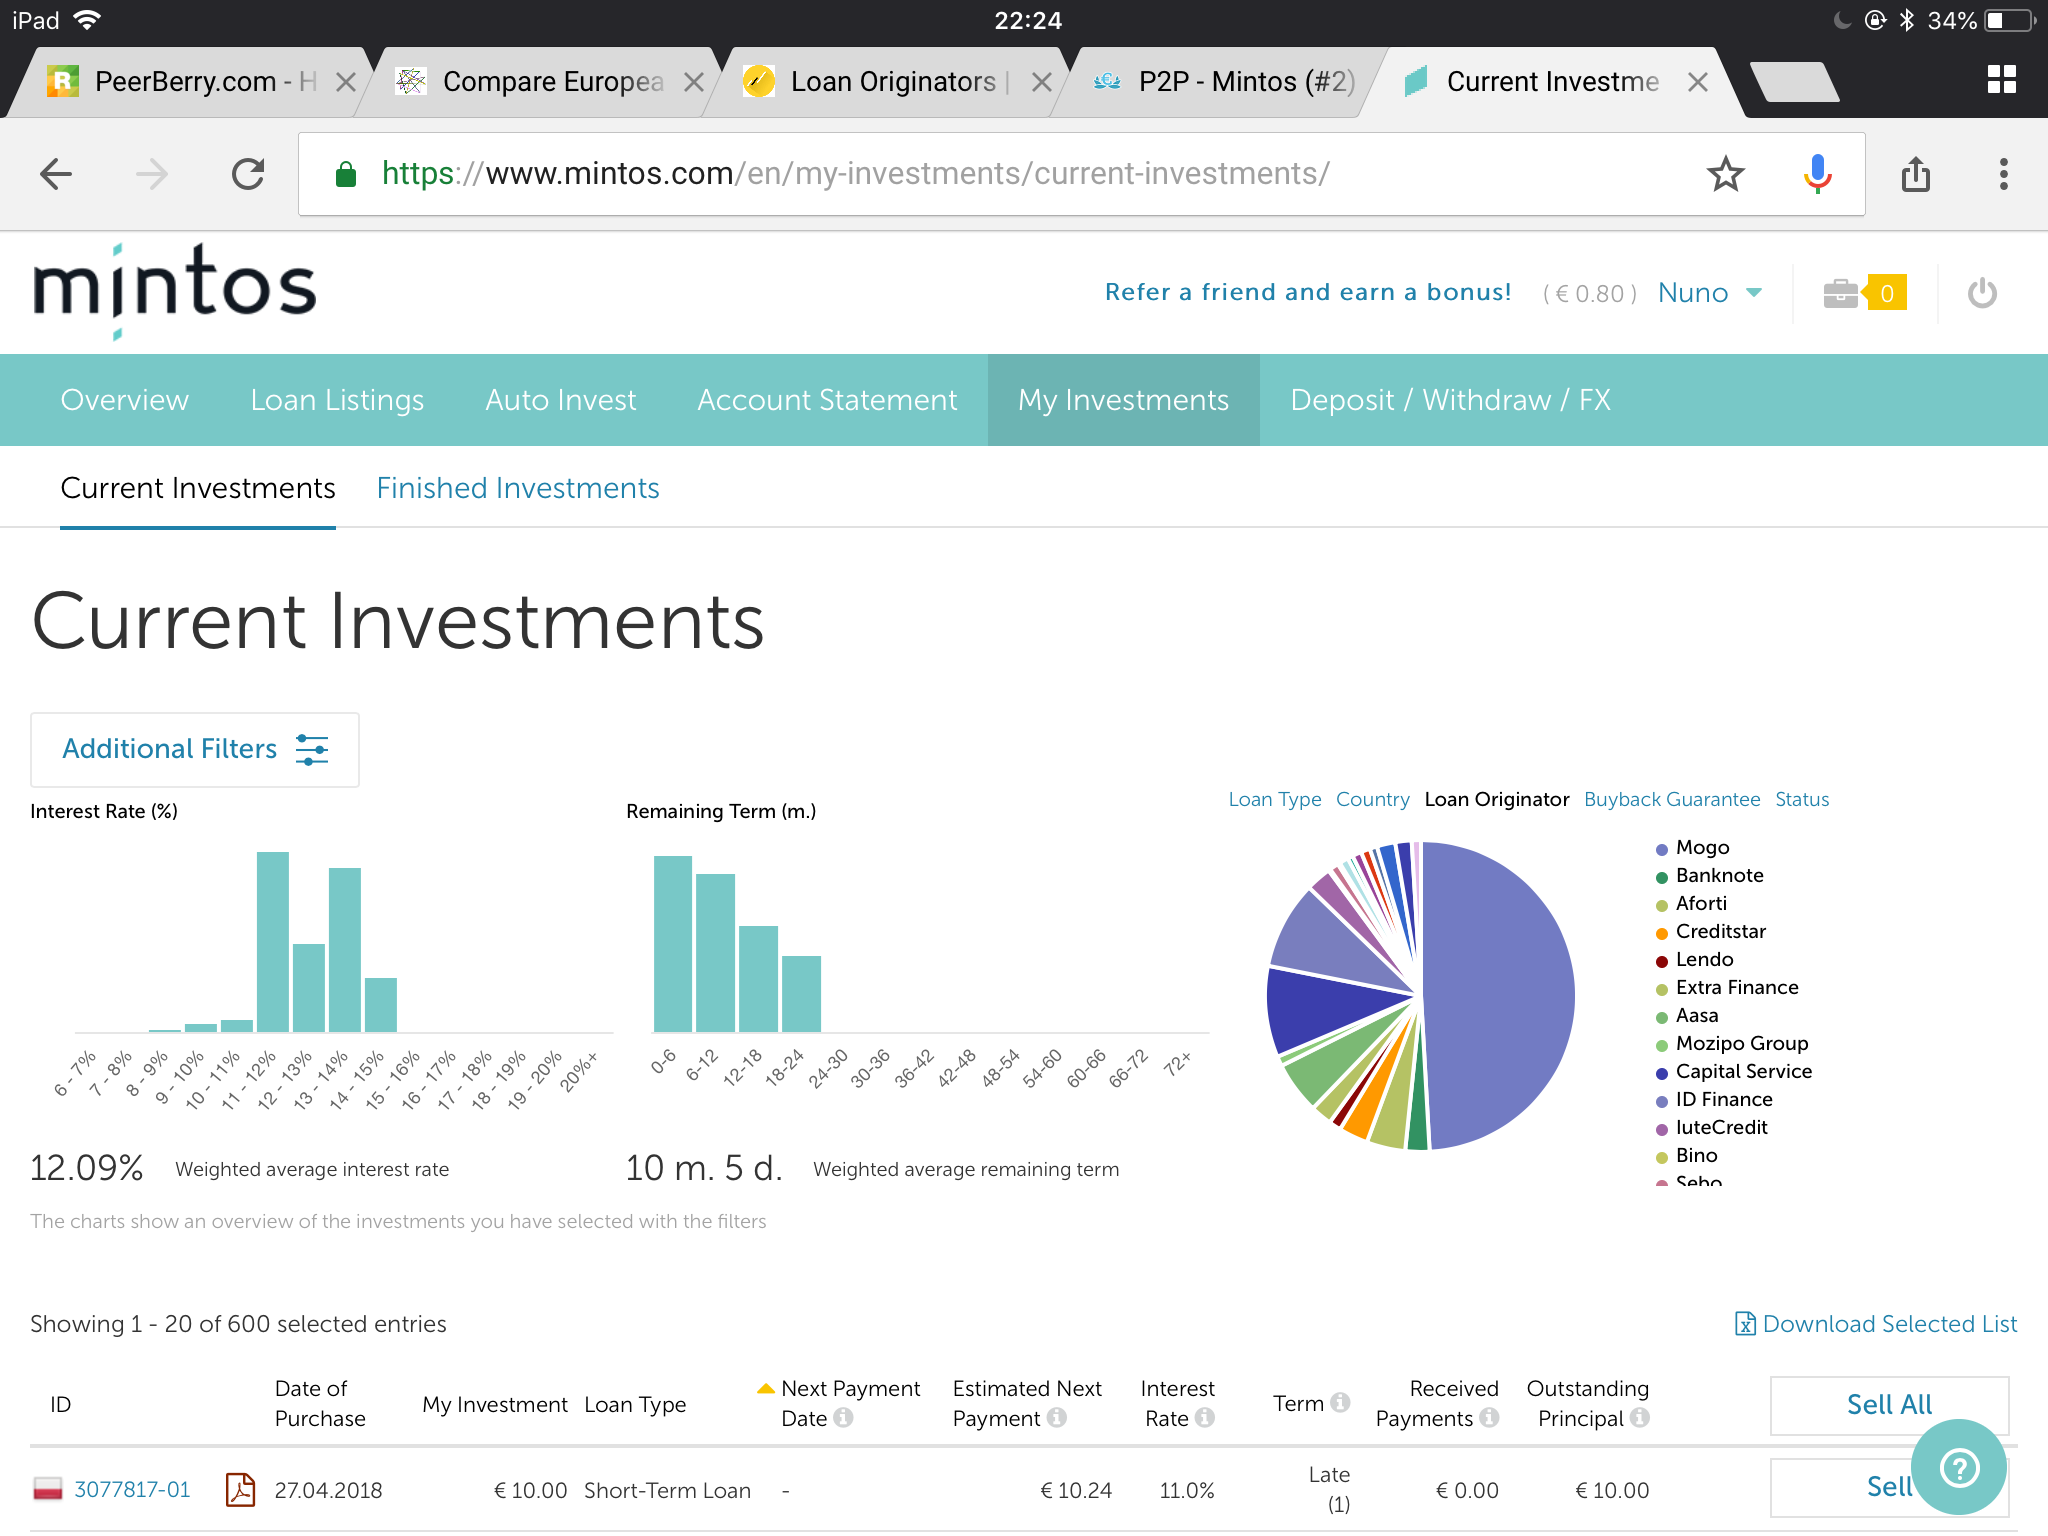Open the PDF agreement icon for loan 3077817-01

240,1490
